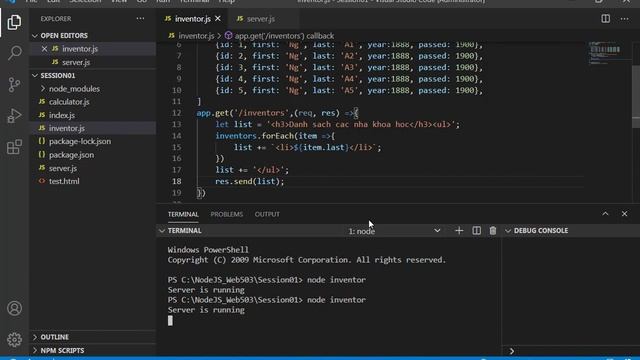The width and height of the screenshot is (640, 360).
Task: Create a new terminal with plus icon
Action: (x=459, y=231)
